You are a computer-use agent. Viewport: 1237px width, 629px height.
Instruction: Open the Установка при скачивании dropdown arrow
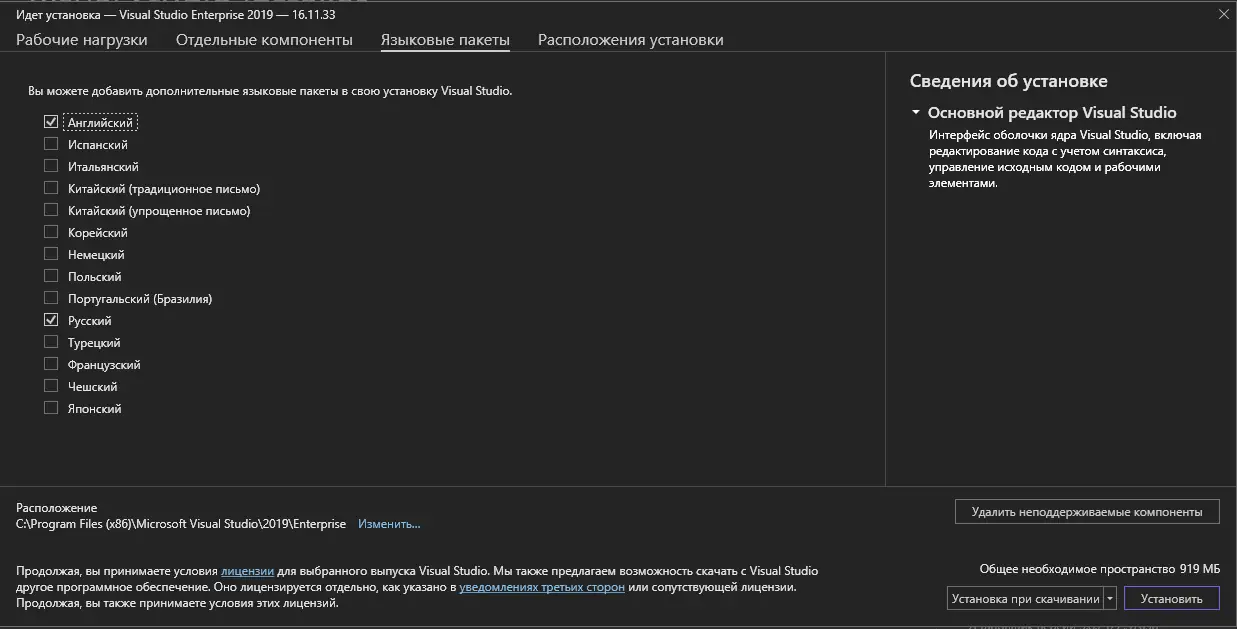[1109, 599]
